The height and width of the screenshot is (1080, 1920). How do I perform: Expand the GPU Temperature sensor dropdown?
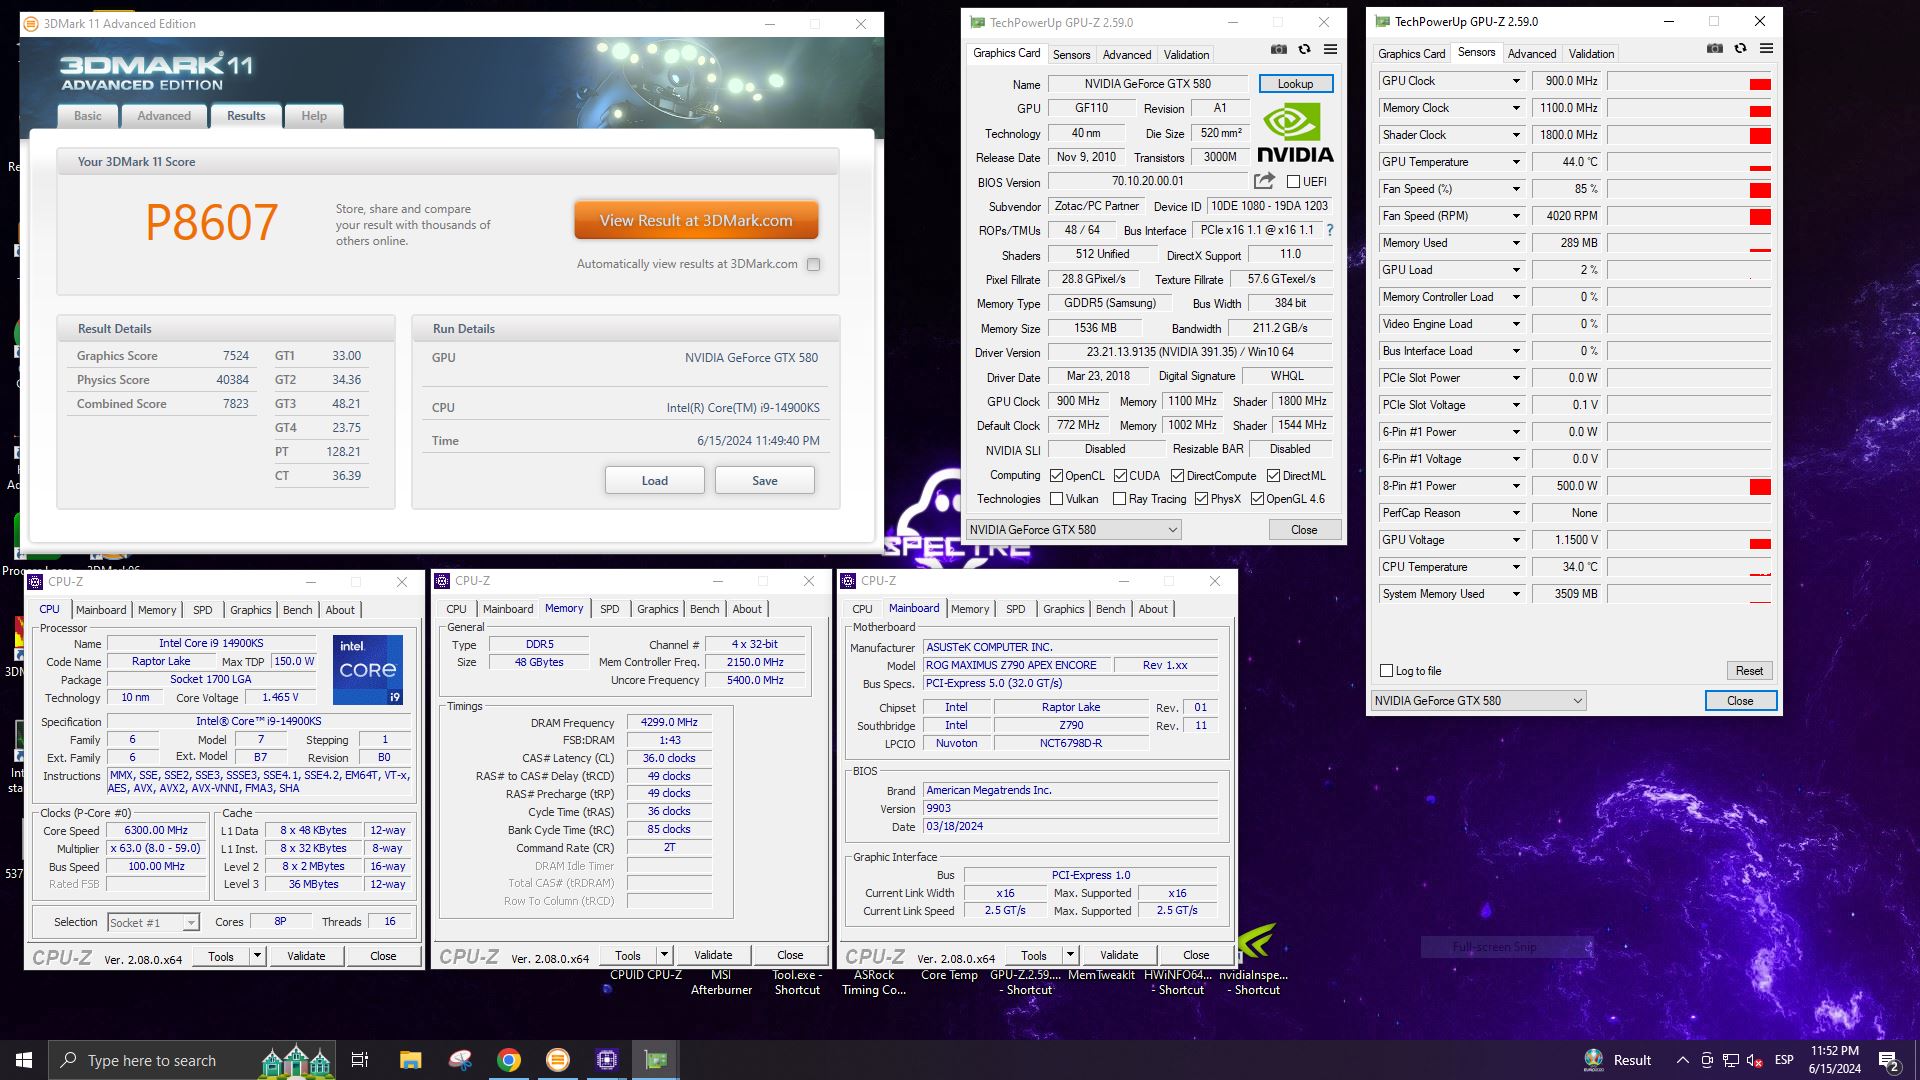1516,162
